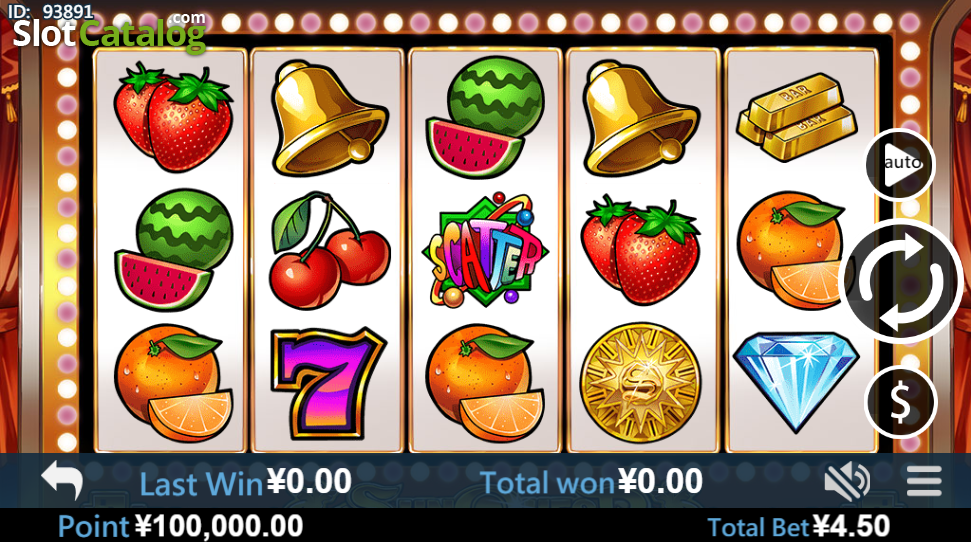Click the watermelon on third reel top
971x542 pixels.
(x=485, y=120)
